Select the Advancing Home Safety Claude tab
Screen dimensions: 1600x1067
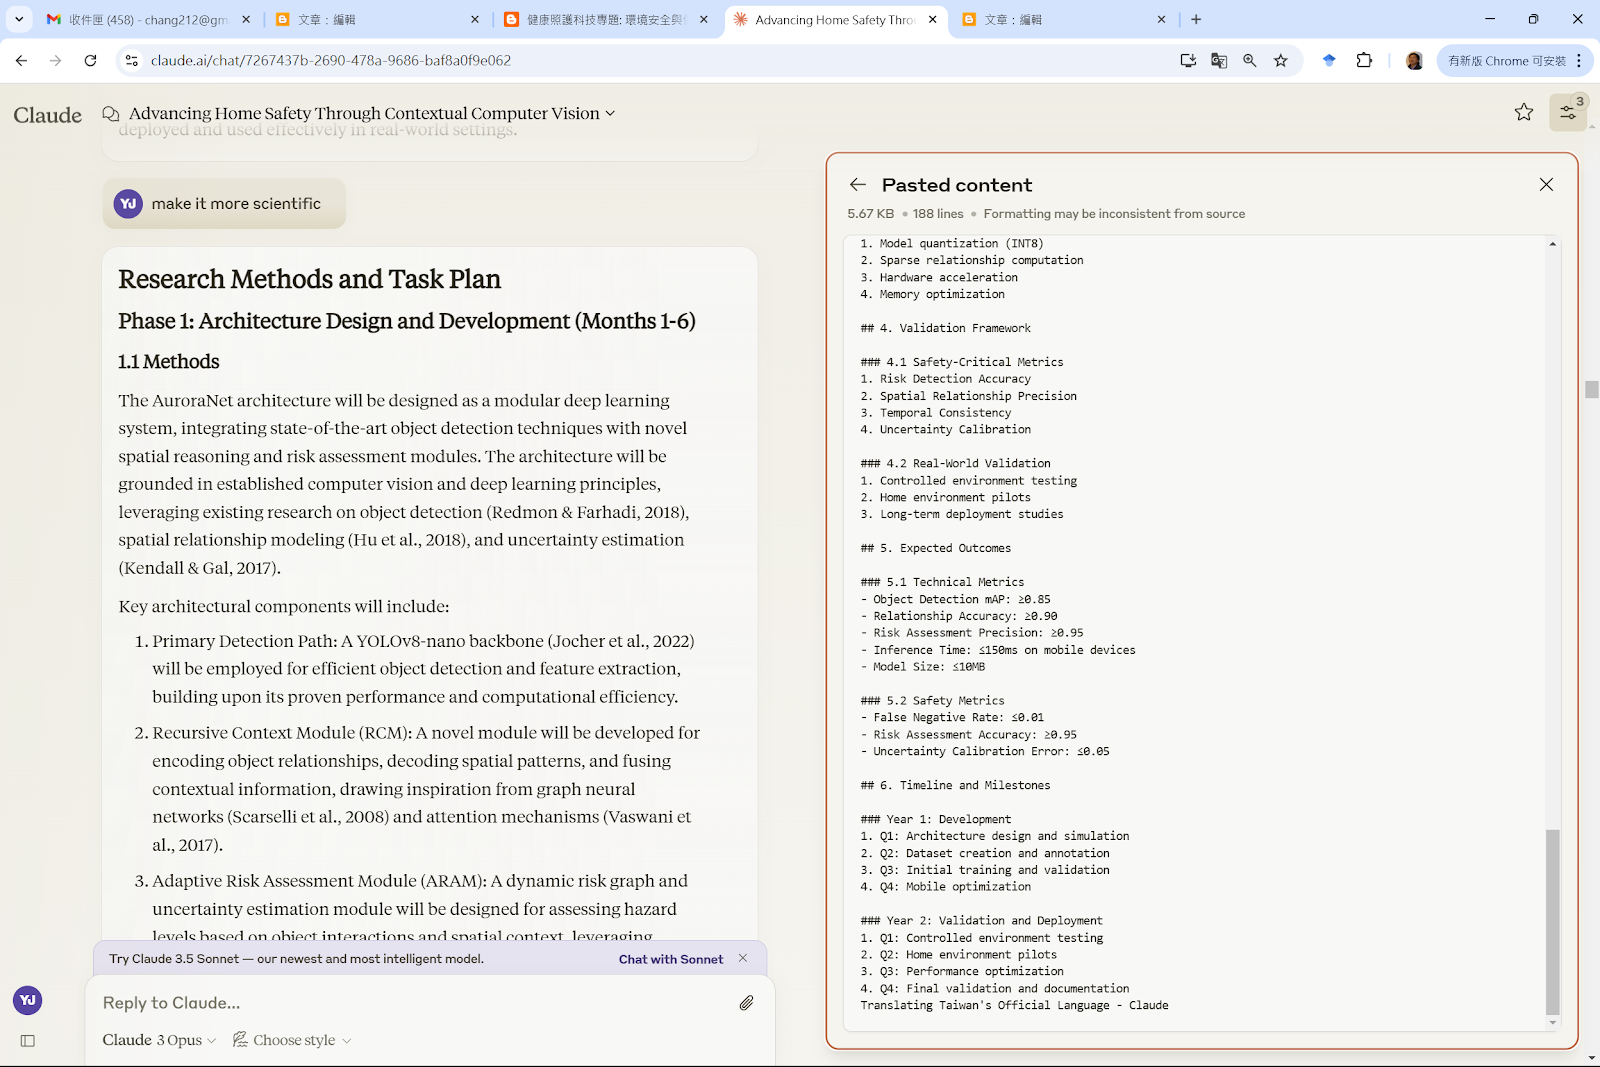(834, 19)
